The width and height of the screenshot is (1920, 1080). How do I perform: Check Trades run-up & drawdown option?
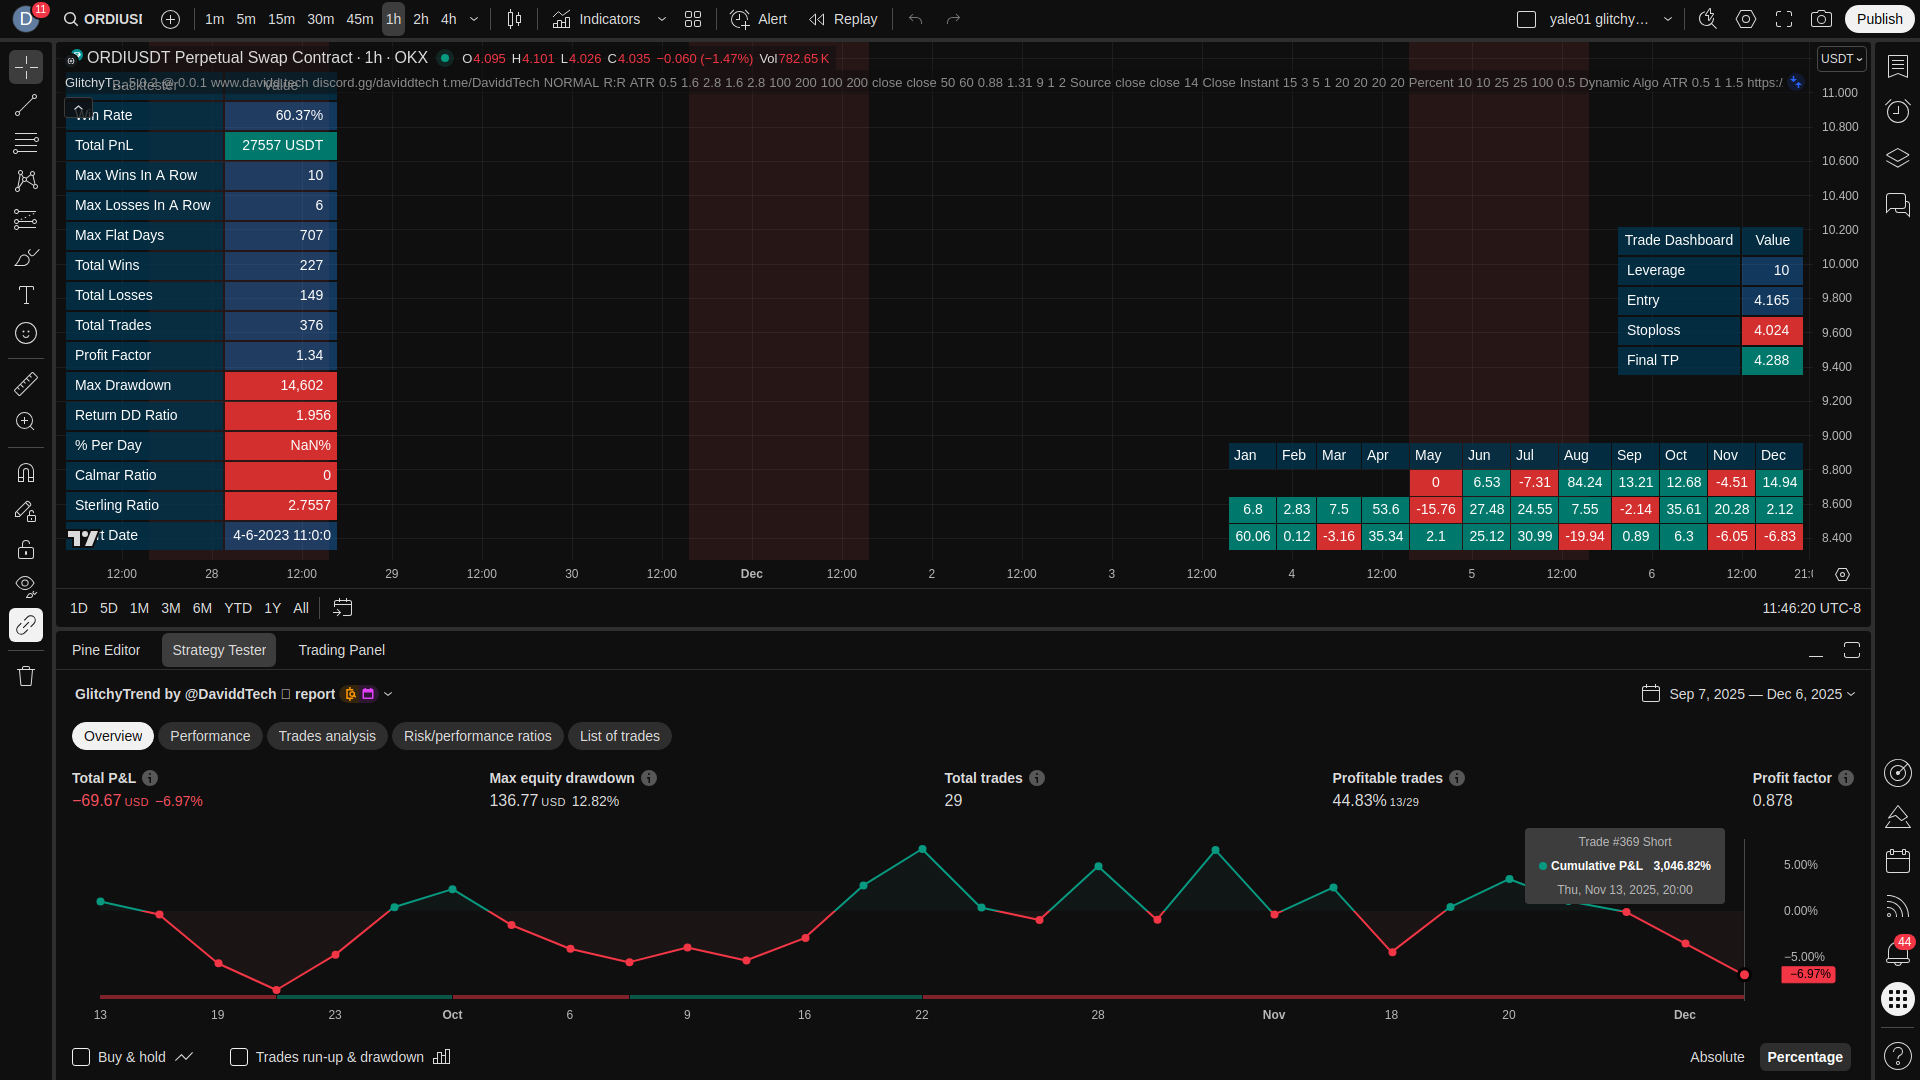pyautogui.click(x=239, y=1057)
